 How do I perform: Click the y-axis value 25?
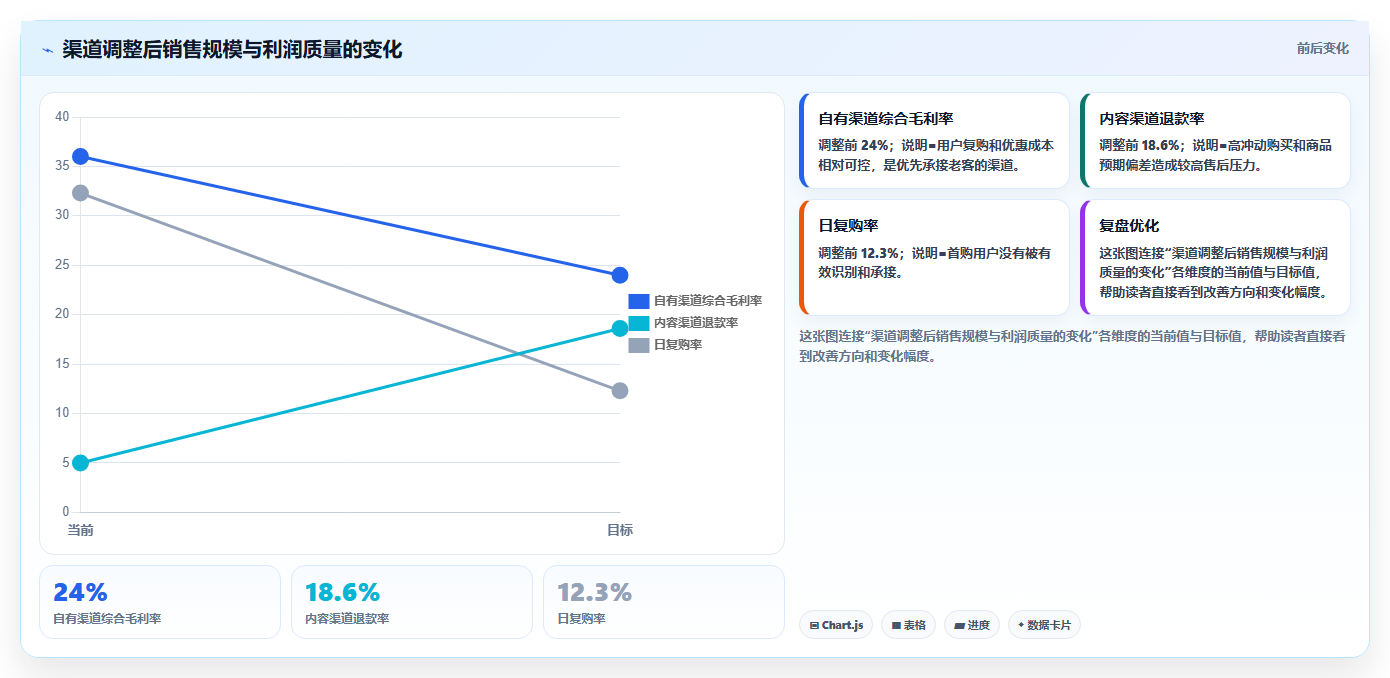coord(62,265)
